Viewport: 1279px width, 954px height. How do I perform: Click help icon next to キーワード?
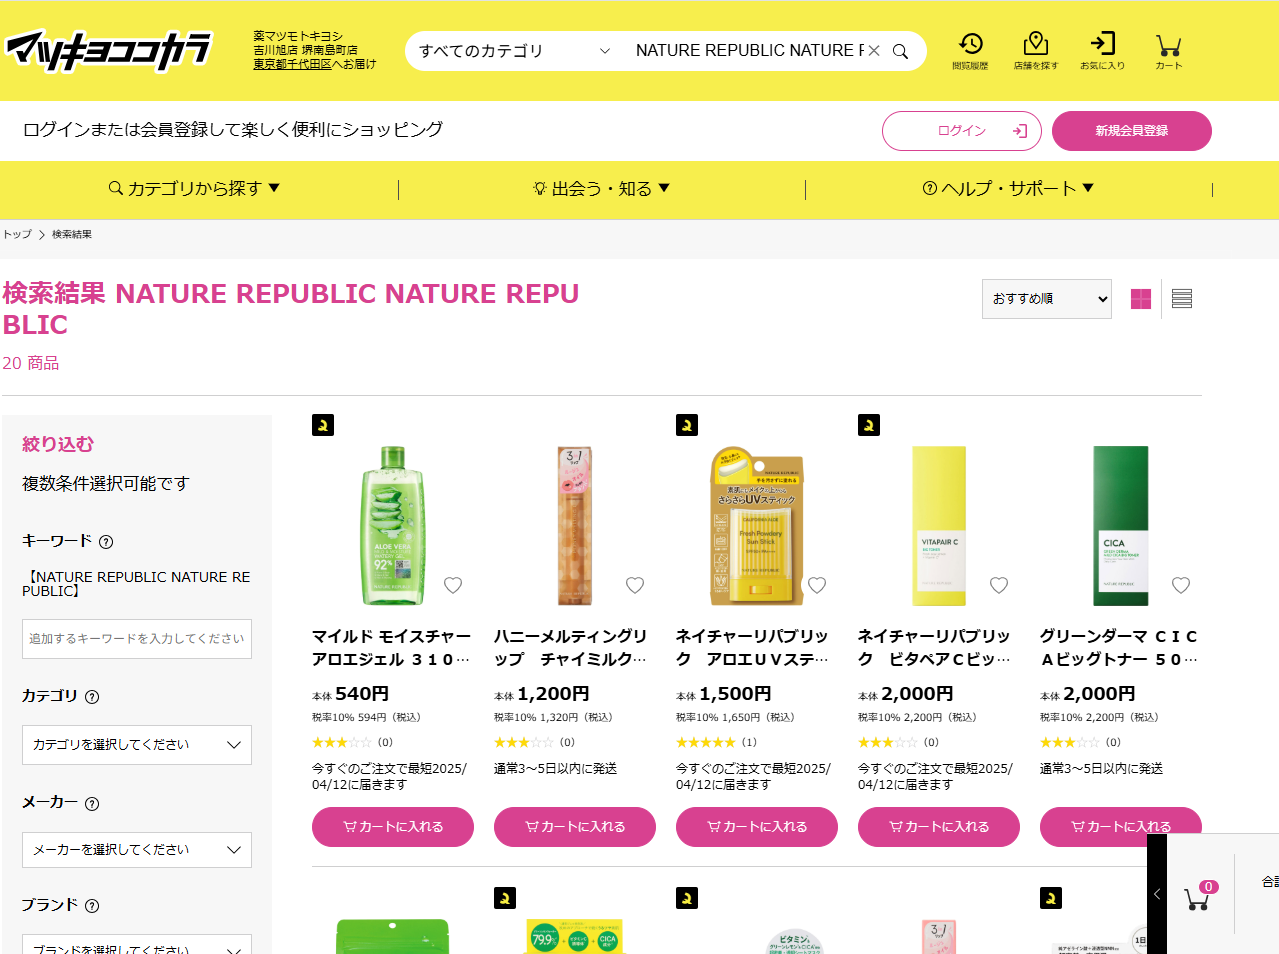[106, 542]
